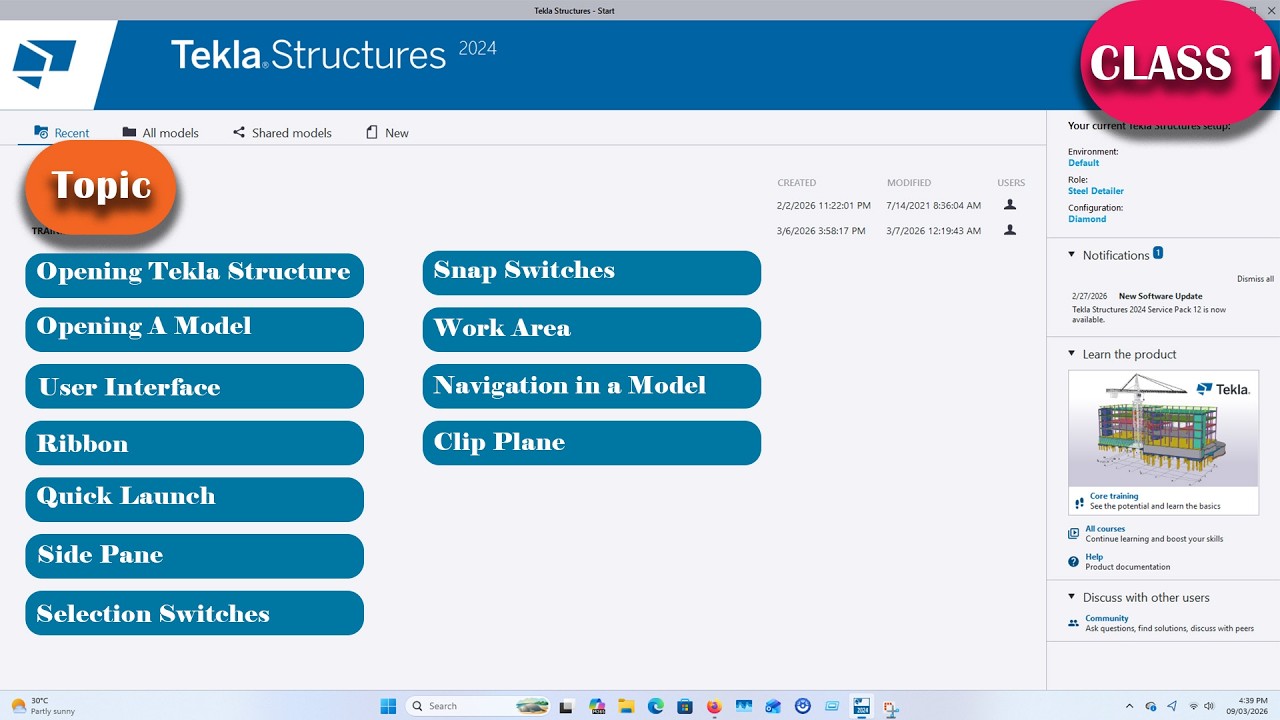Open the Shared models tab
Viewport: 1280px width, 720px height.
click(282, 133)
